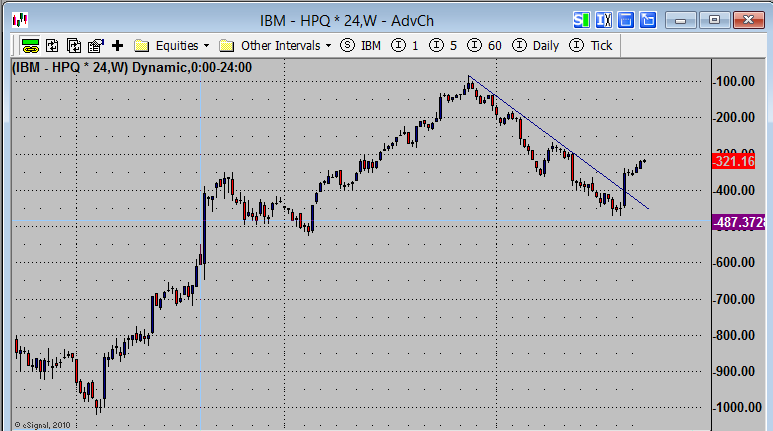Click the -900.00 price axis label
The height and width of the screenshot is (431, 773).
pyautogui.click(x=734, y=371)
